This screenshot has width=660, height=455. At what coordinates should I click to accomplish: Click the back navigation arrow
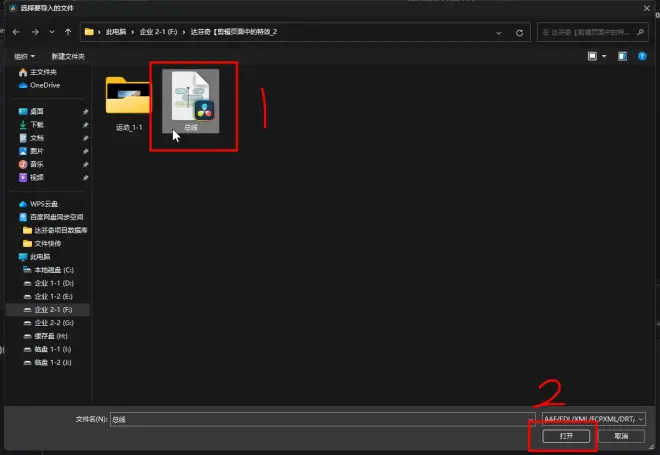[x=18, y=32]
